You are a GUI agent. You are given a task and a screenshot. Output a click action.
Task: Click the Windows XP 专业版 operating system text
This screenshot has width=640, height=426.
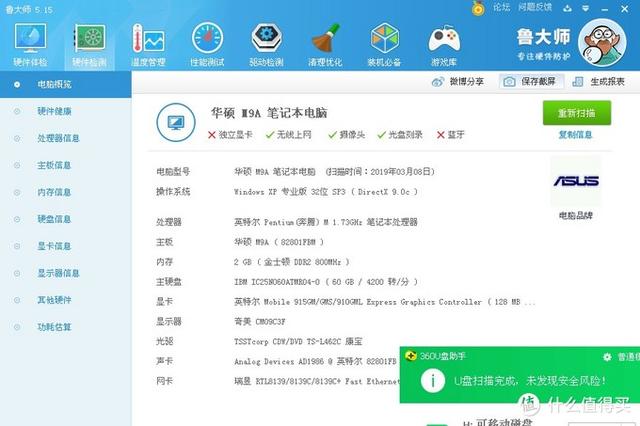[326, 192]
